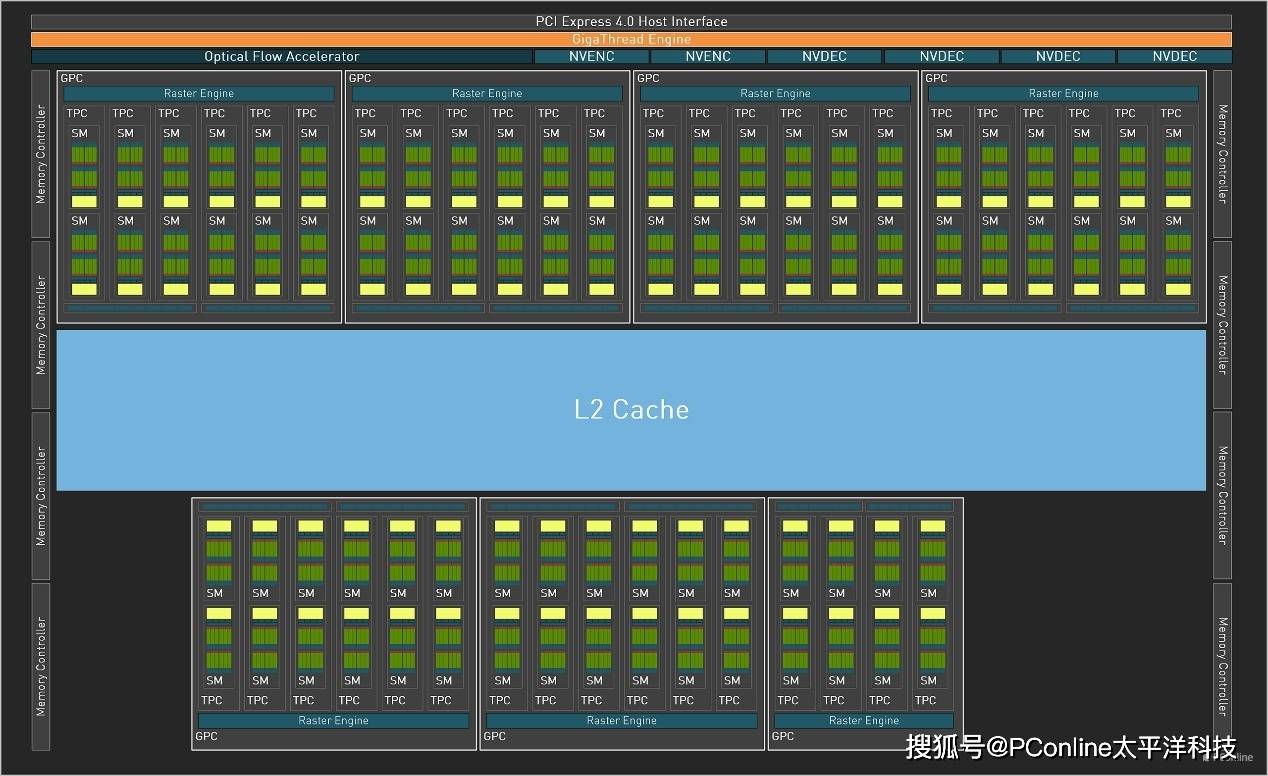Select the bottom-right Memory Controller block
The height and width of the screenshot is (776, 1268).
pos(1222,666)
